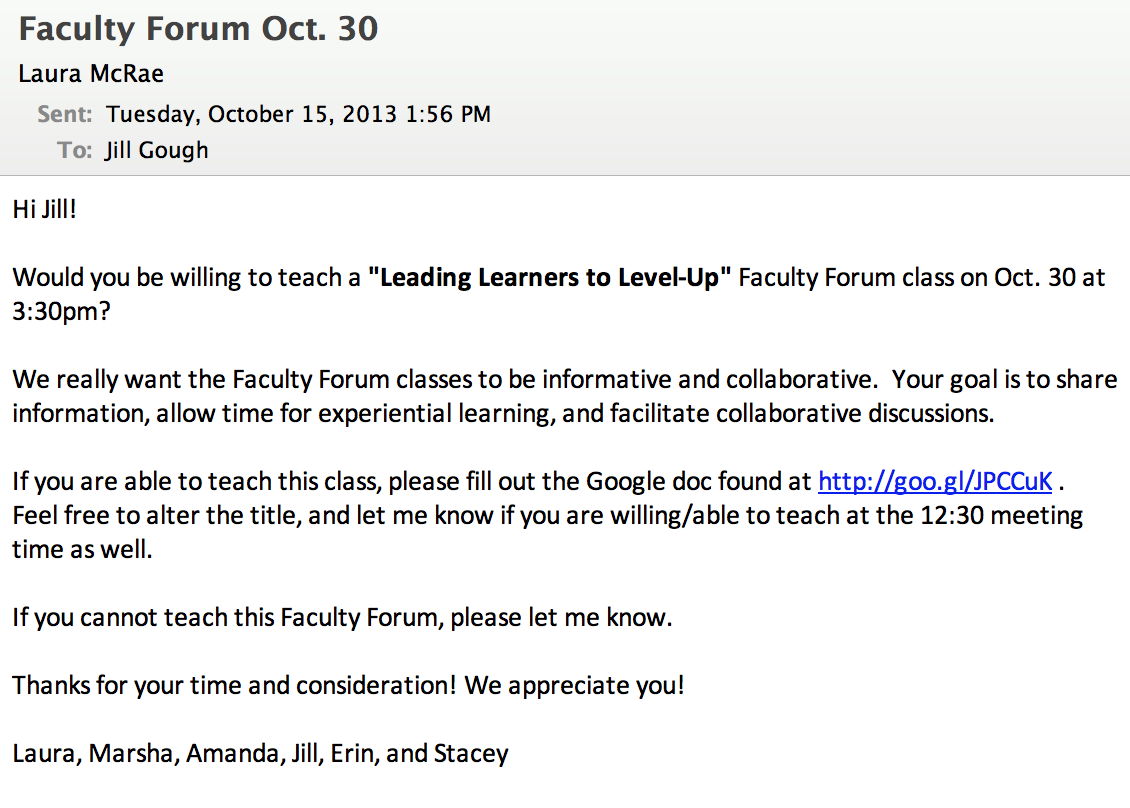Click the 'To:' header label
Viewport: 1130px width, 808px height.
75,150
